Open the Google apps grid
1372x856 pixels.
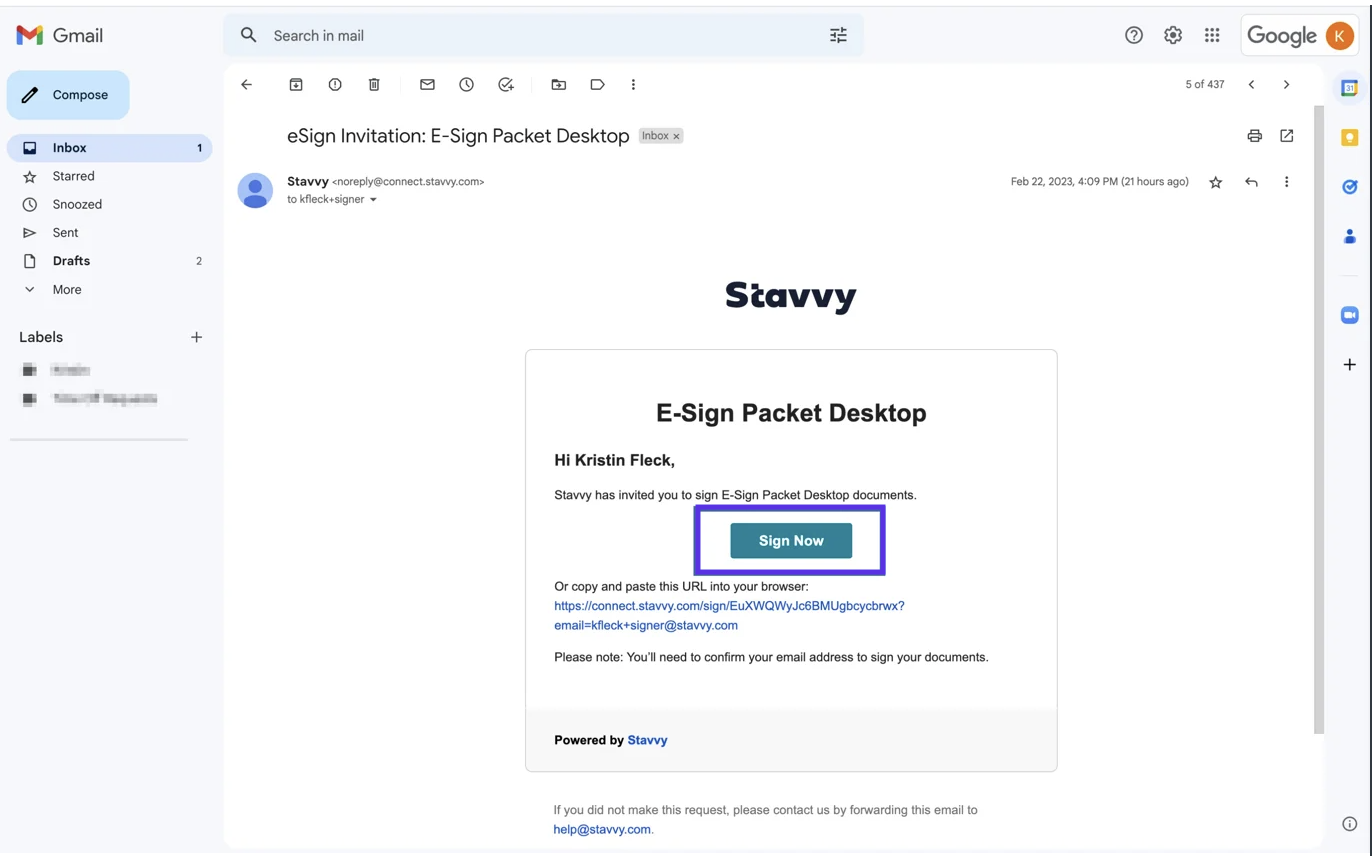point(1212,35)
